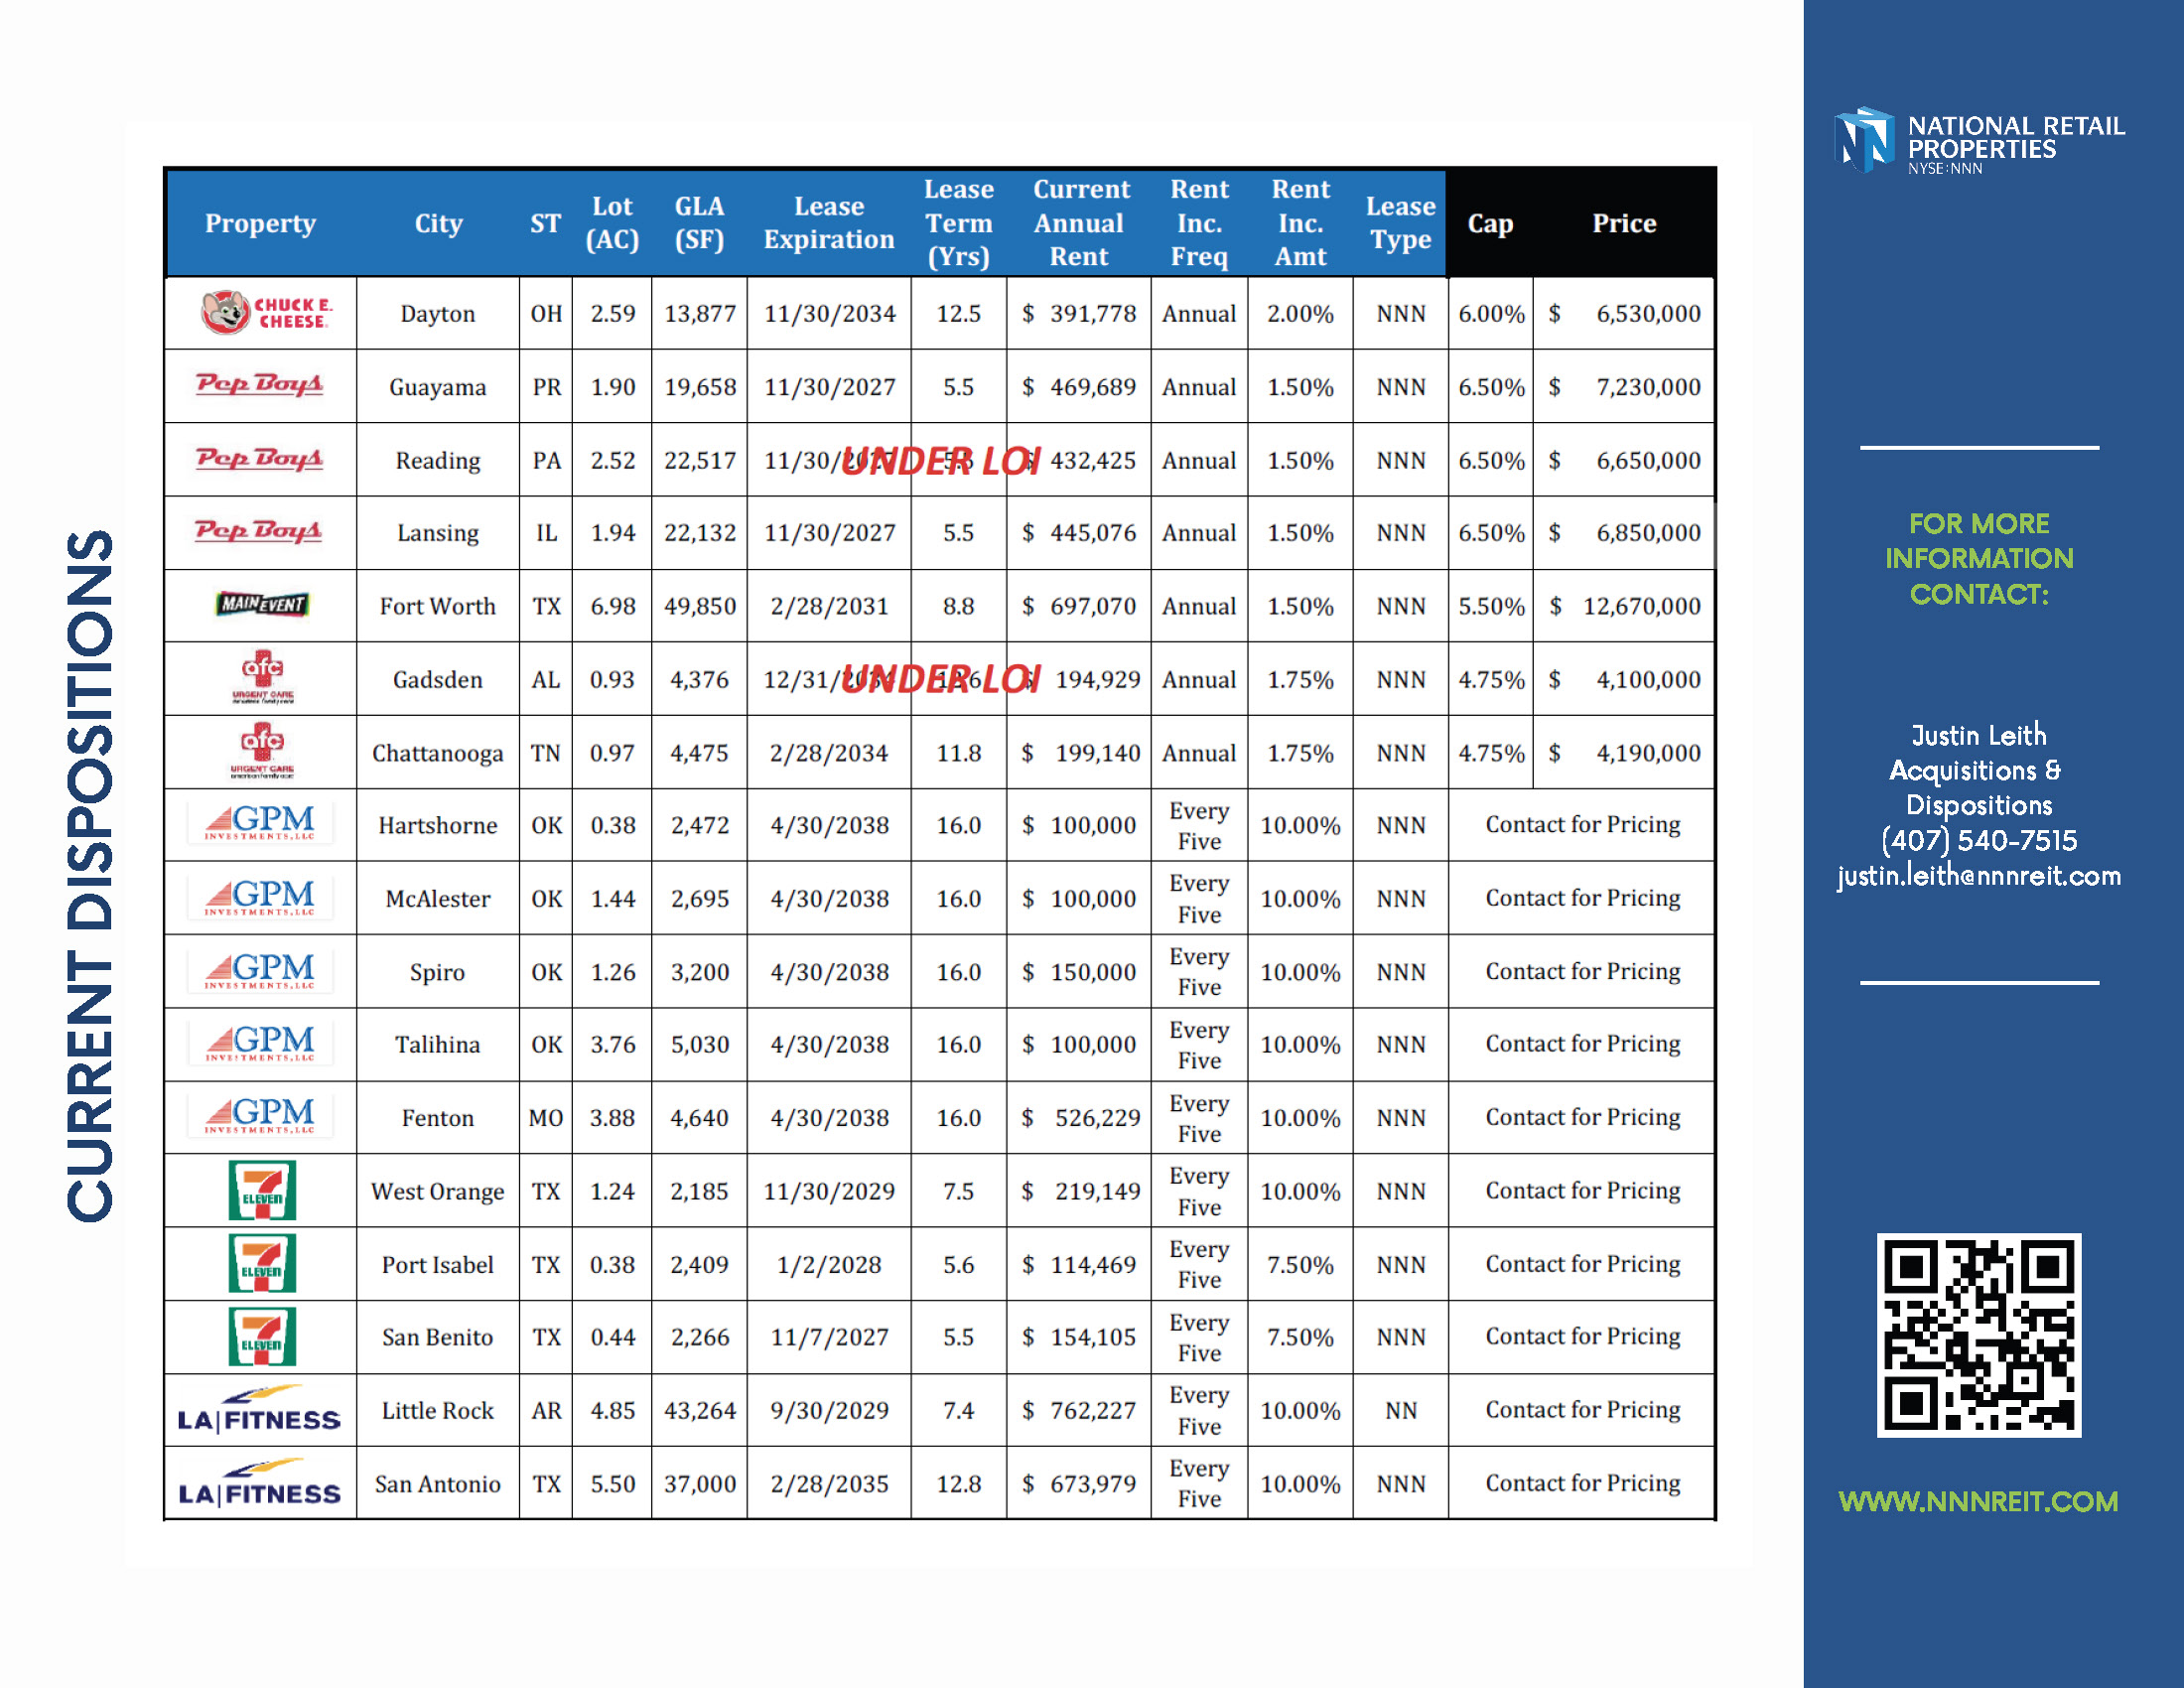Click the Cap column header

(x=1489, y=223)
